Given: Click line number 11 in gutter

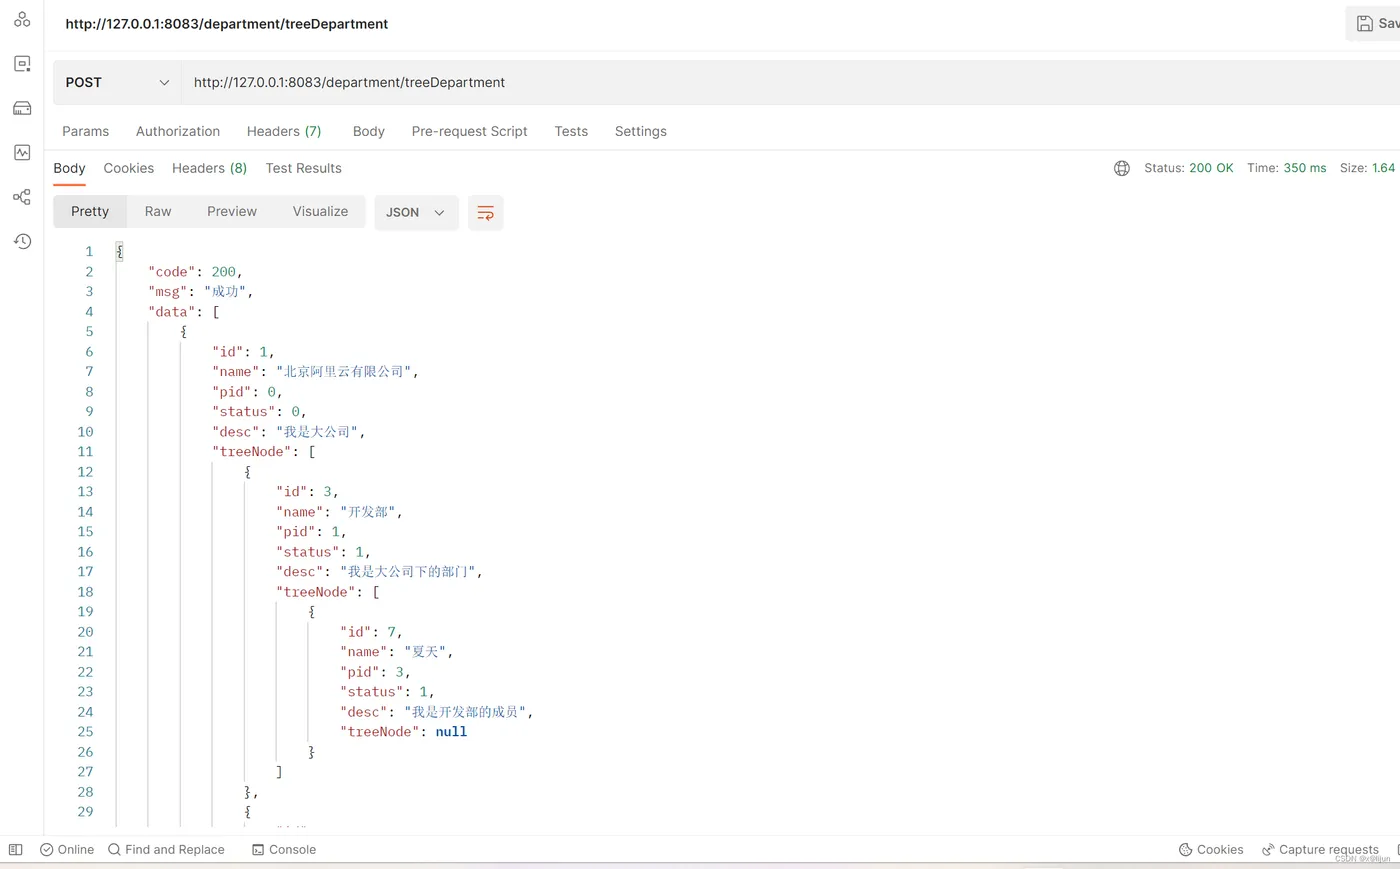Looking at the screenshot, I should pyautogui.click(x=85, y=452).
